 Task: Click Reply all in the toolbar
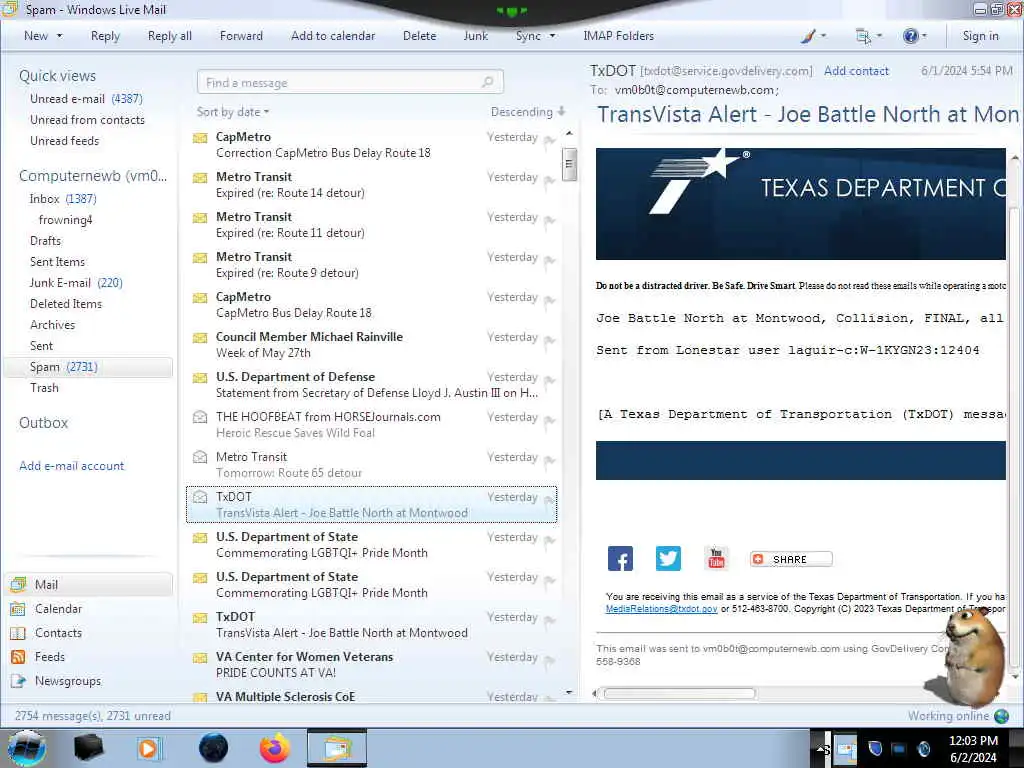(170, 36)
